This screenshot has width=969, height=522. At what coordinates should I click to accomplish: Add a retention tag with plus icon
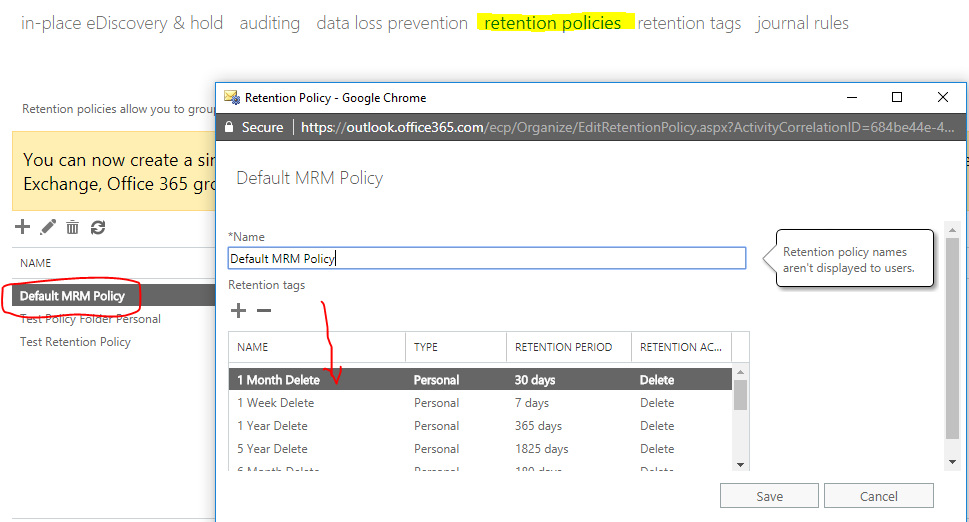click(238, 311)
